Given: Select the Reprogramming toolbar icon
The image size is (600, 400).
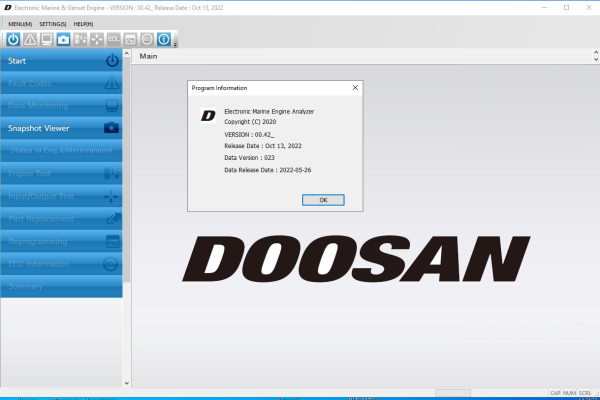Looking at the screenshot, I should [x=130, y=39].
